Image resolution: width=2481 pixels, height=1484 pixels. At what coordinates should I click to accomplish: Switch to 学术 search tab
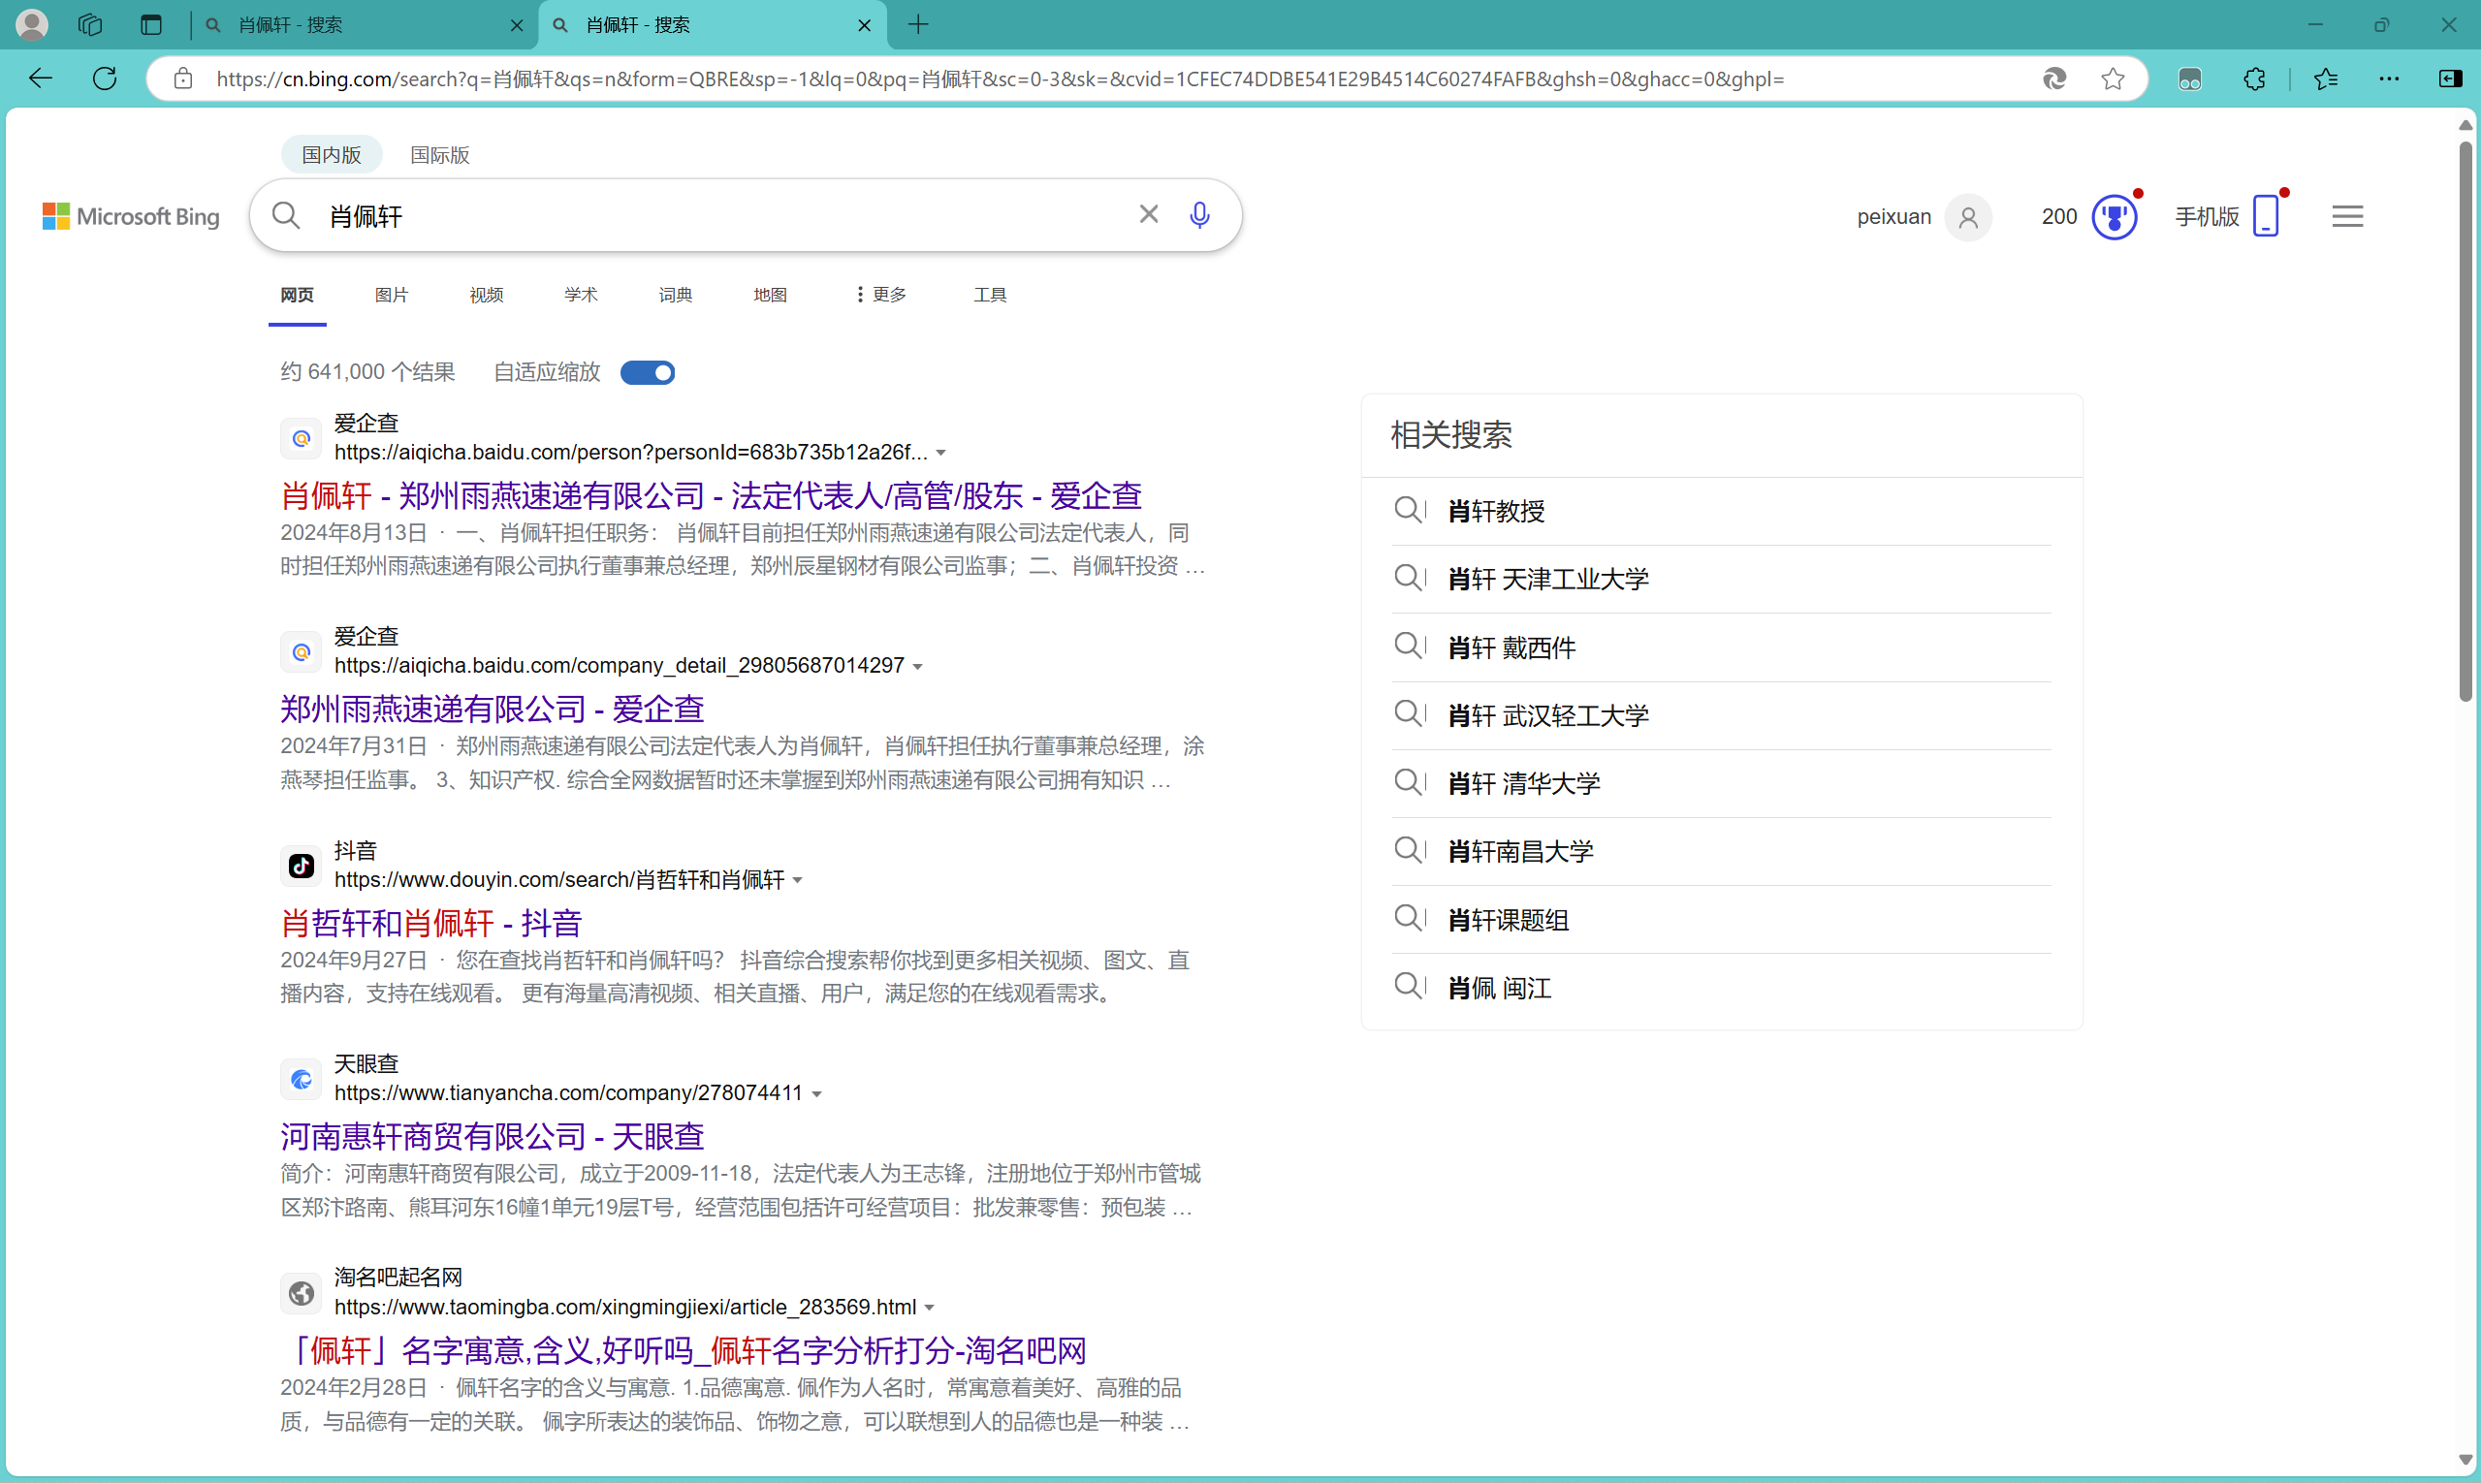tap(580, 294)
